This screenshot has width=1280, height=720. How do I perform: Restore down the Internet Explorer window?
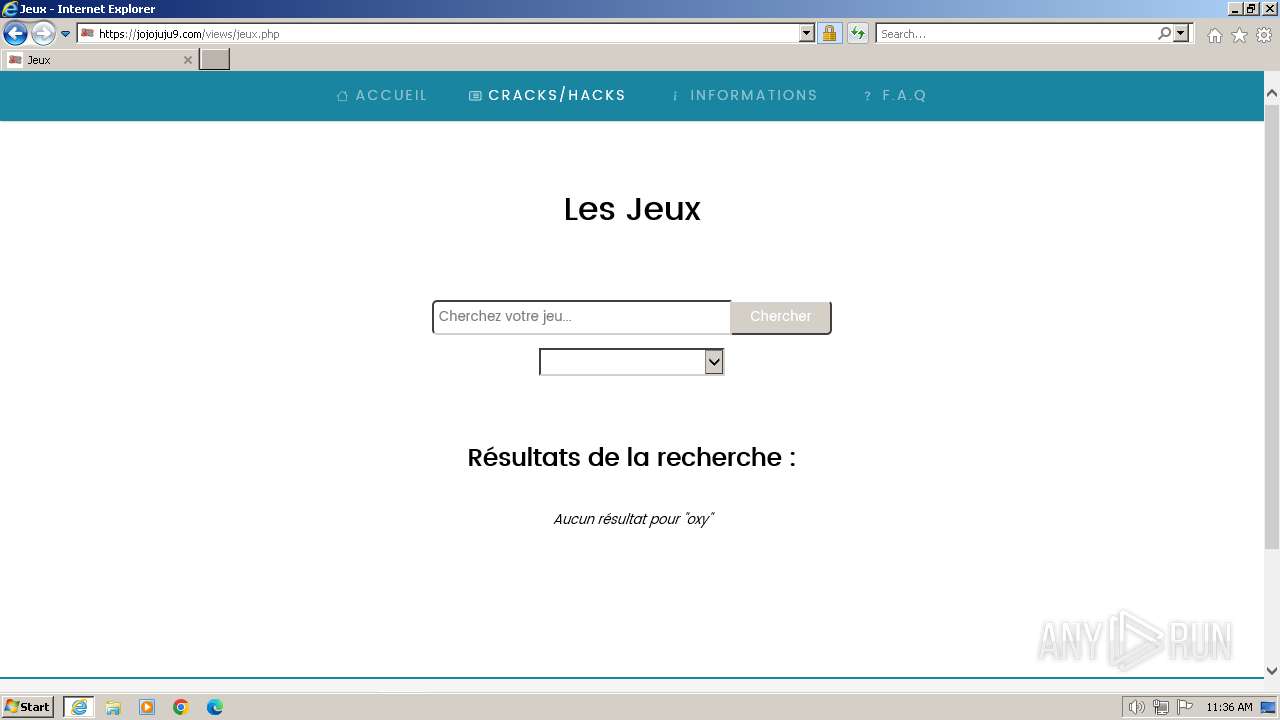tap(1251, 9)
